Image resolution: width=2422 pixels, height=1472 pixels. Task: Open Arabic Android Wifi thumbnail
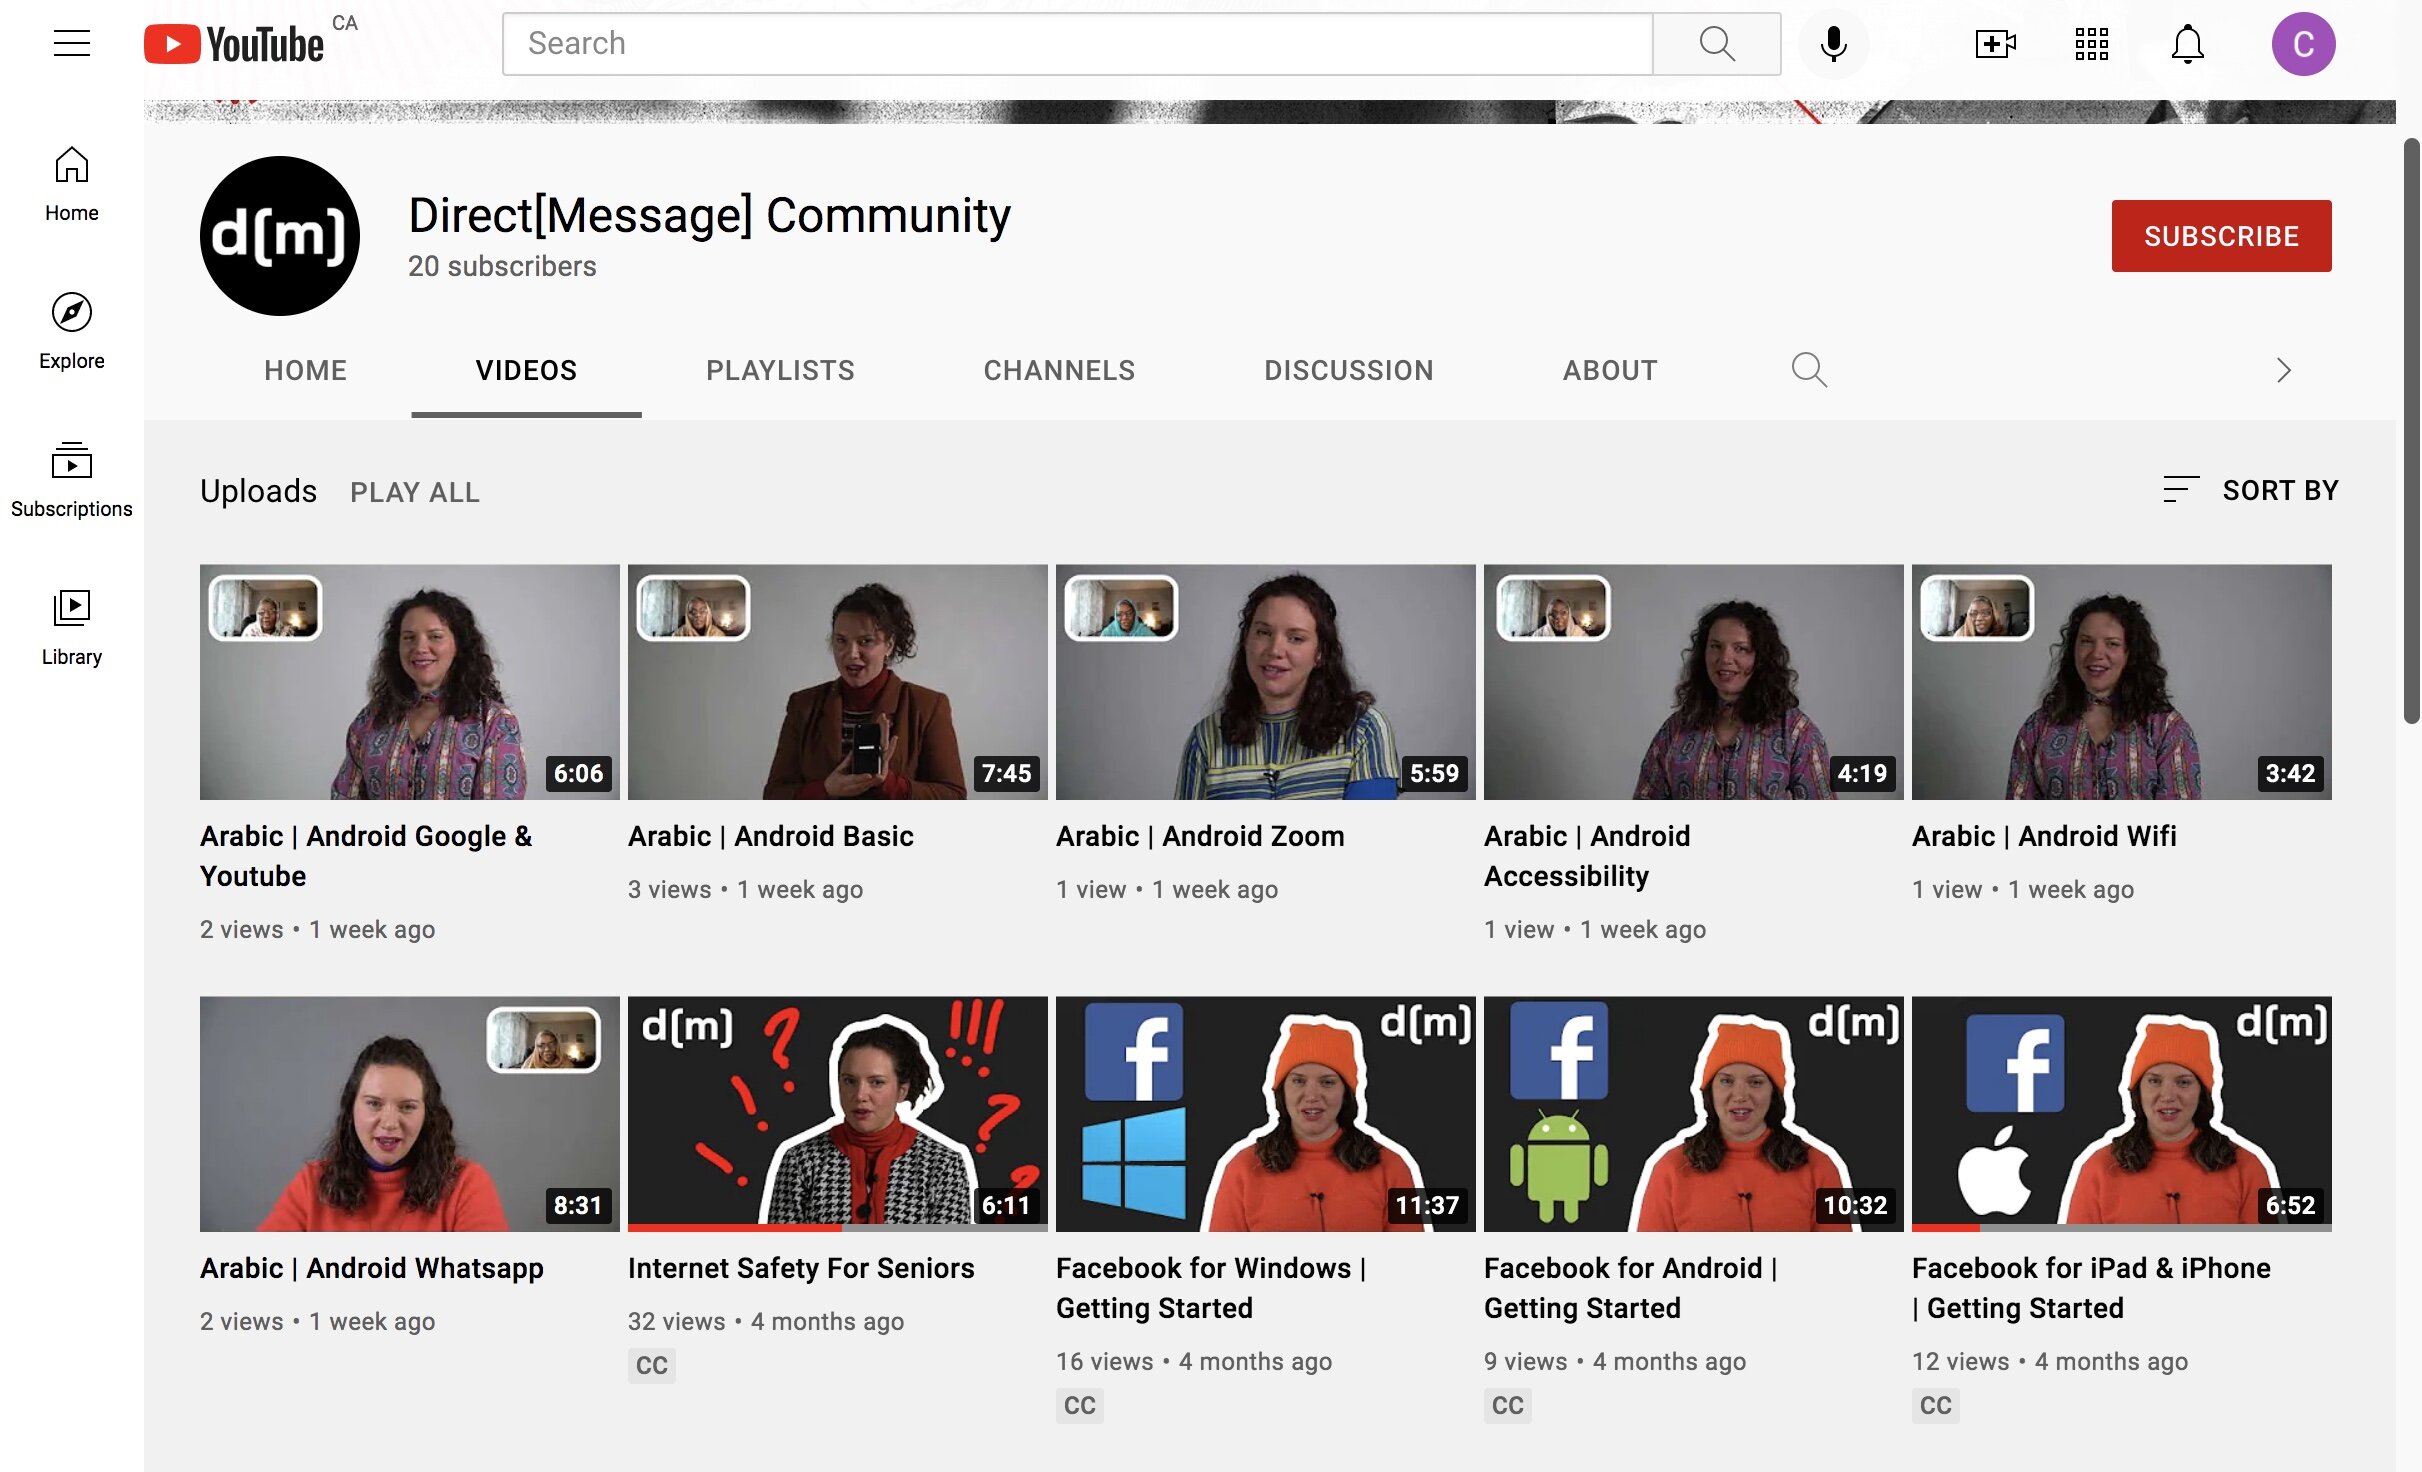point(2122,682)
